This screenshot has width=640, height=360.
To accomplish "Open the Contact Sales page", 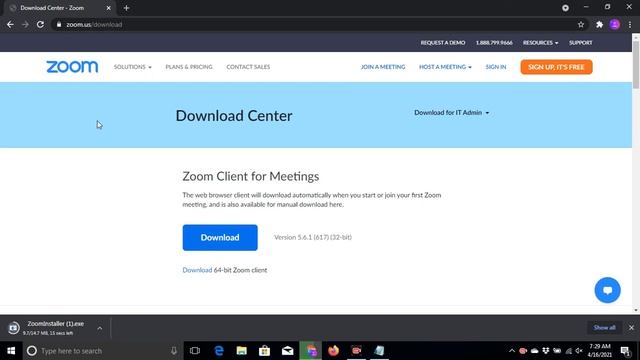I will (x=248, y=67).
